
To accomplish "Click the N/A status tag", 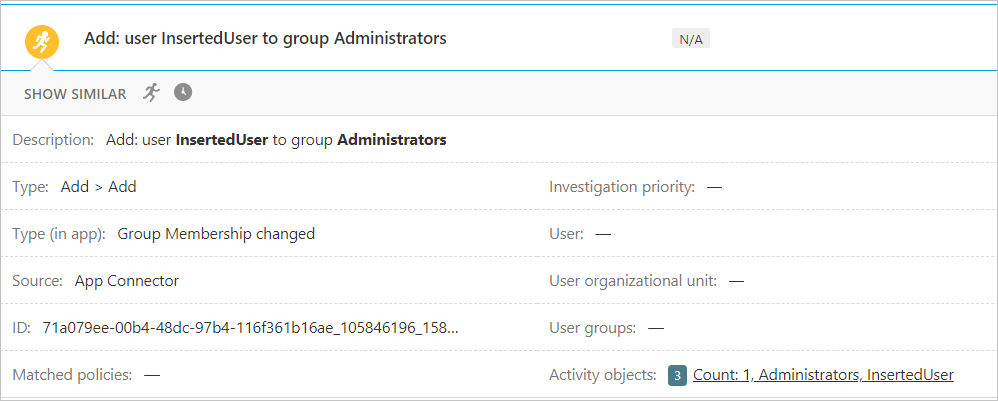I will 690,40.
